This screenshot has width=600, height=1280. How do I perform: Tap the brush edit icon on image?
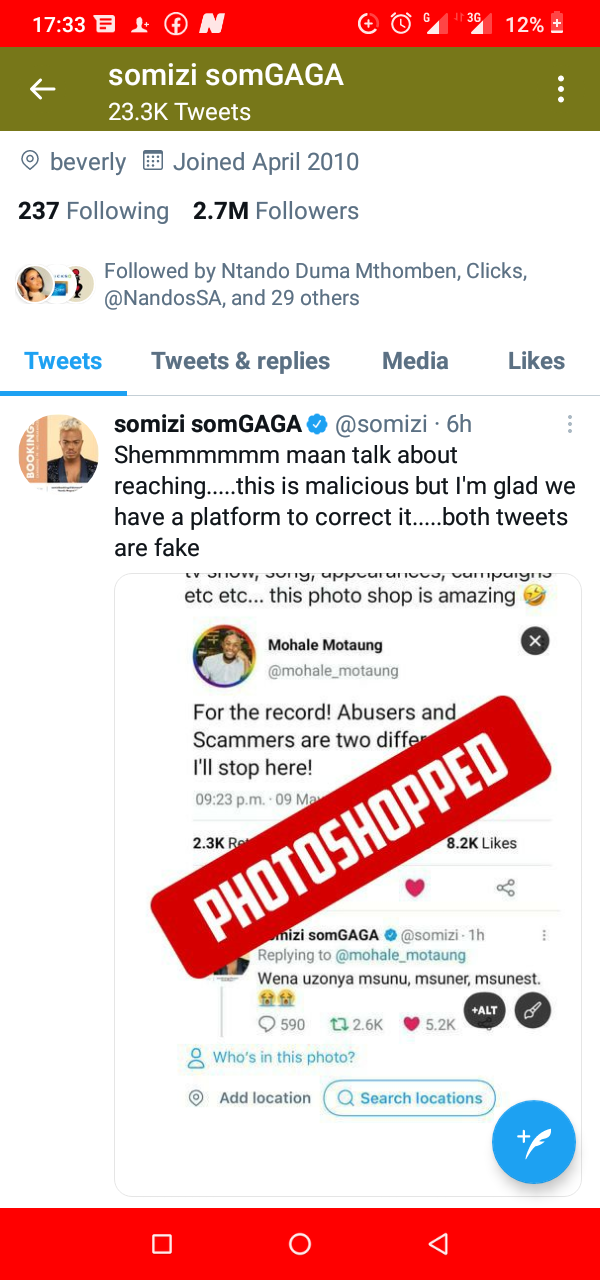pyautogui.click(x=533, y=1010)
